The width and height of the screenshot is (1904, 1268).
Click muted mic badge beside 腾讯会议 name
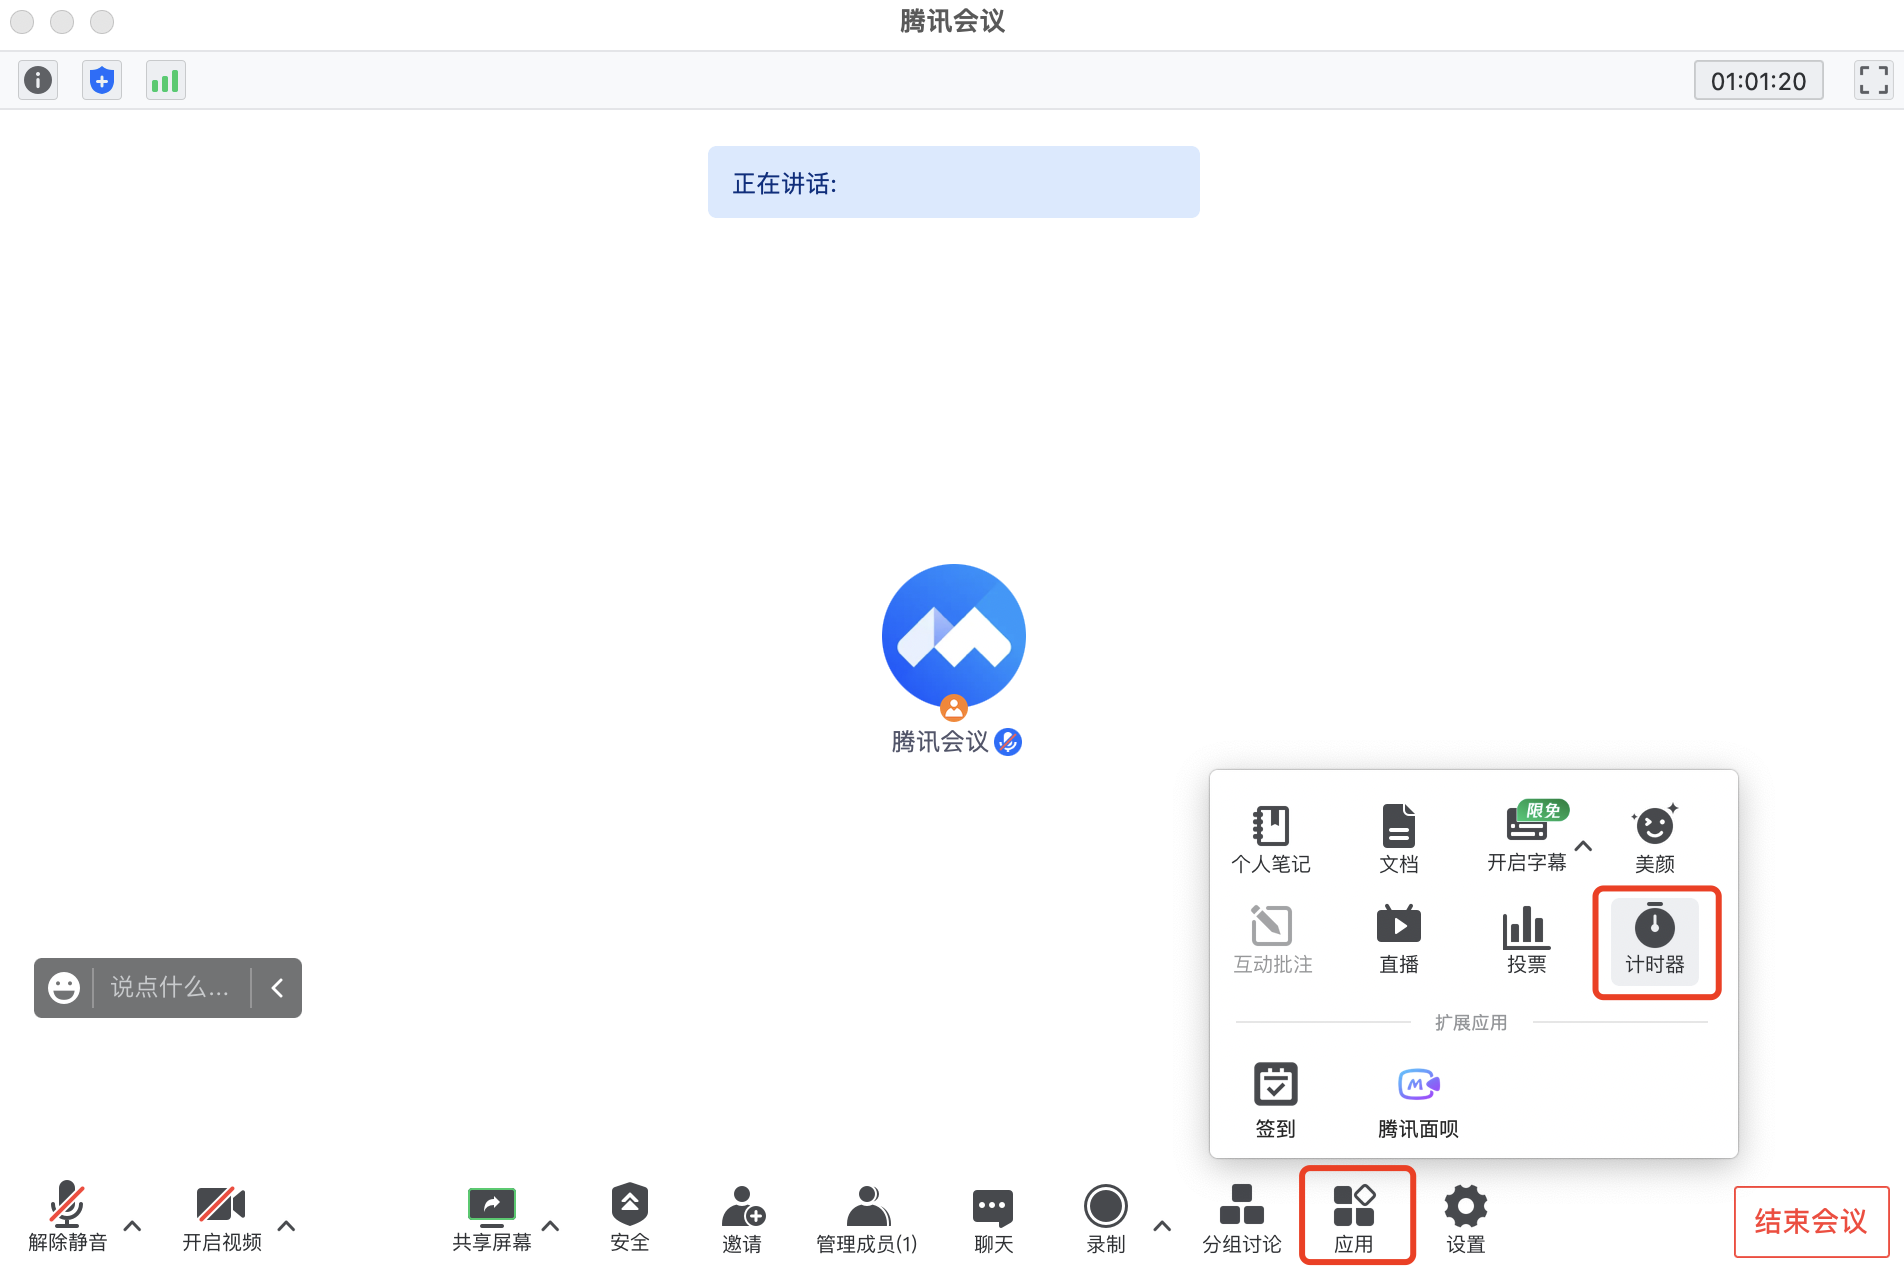point(1008,742)
